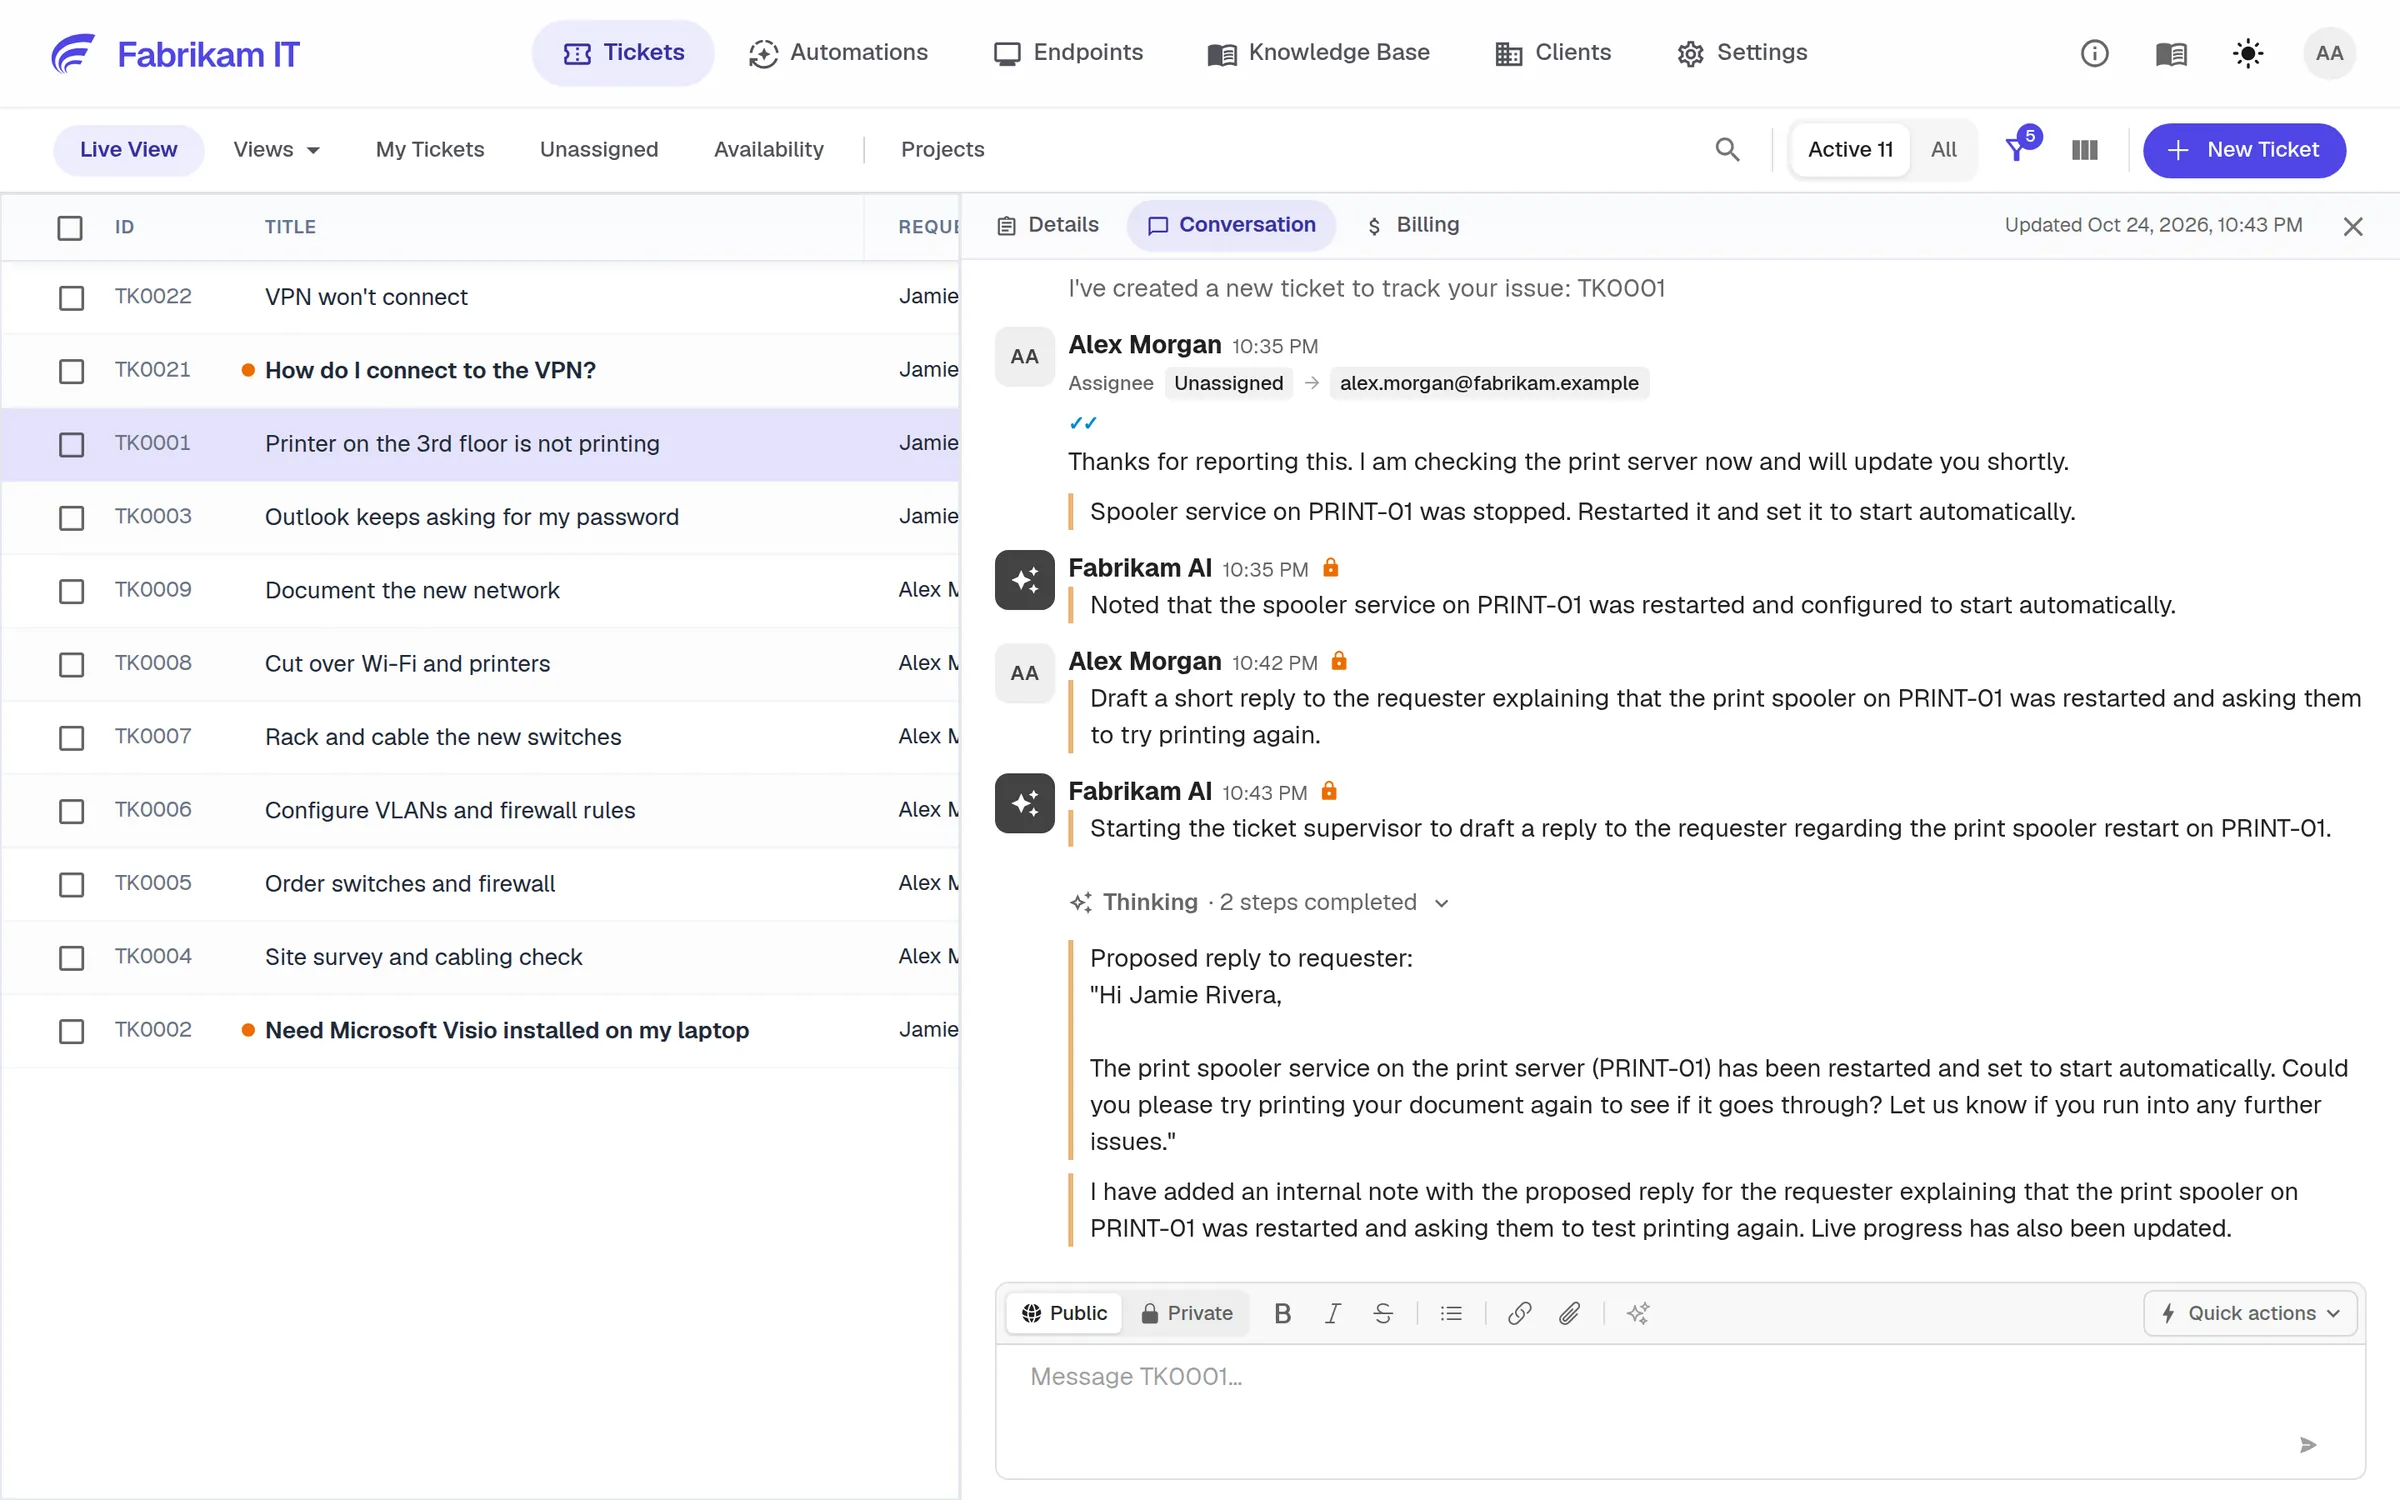
Task: Go to the Clients section
Action: pos(1553,53)
